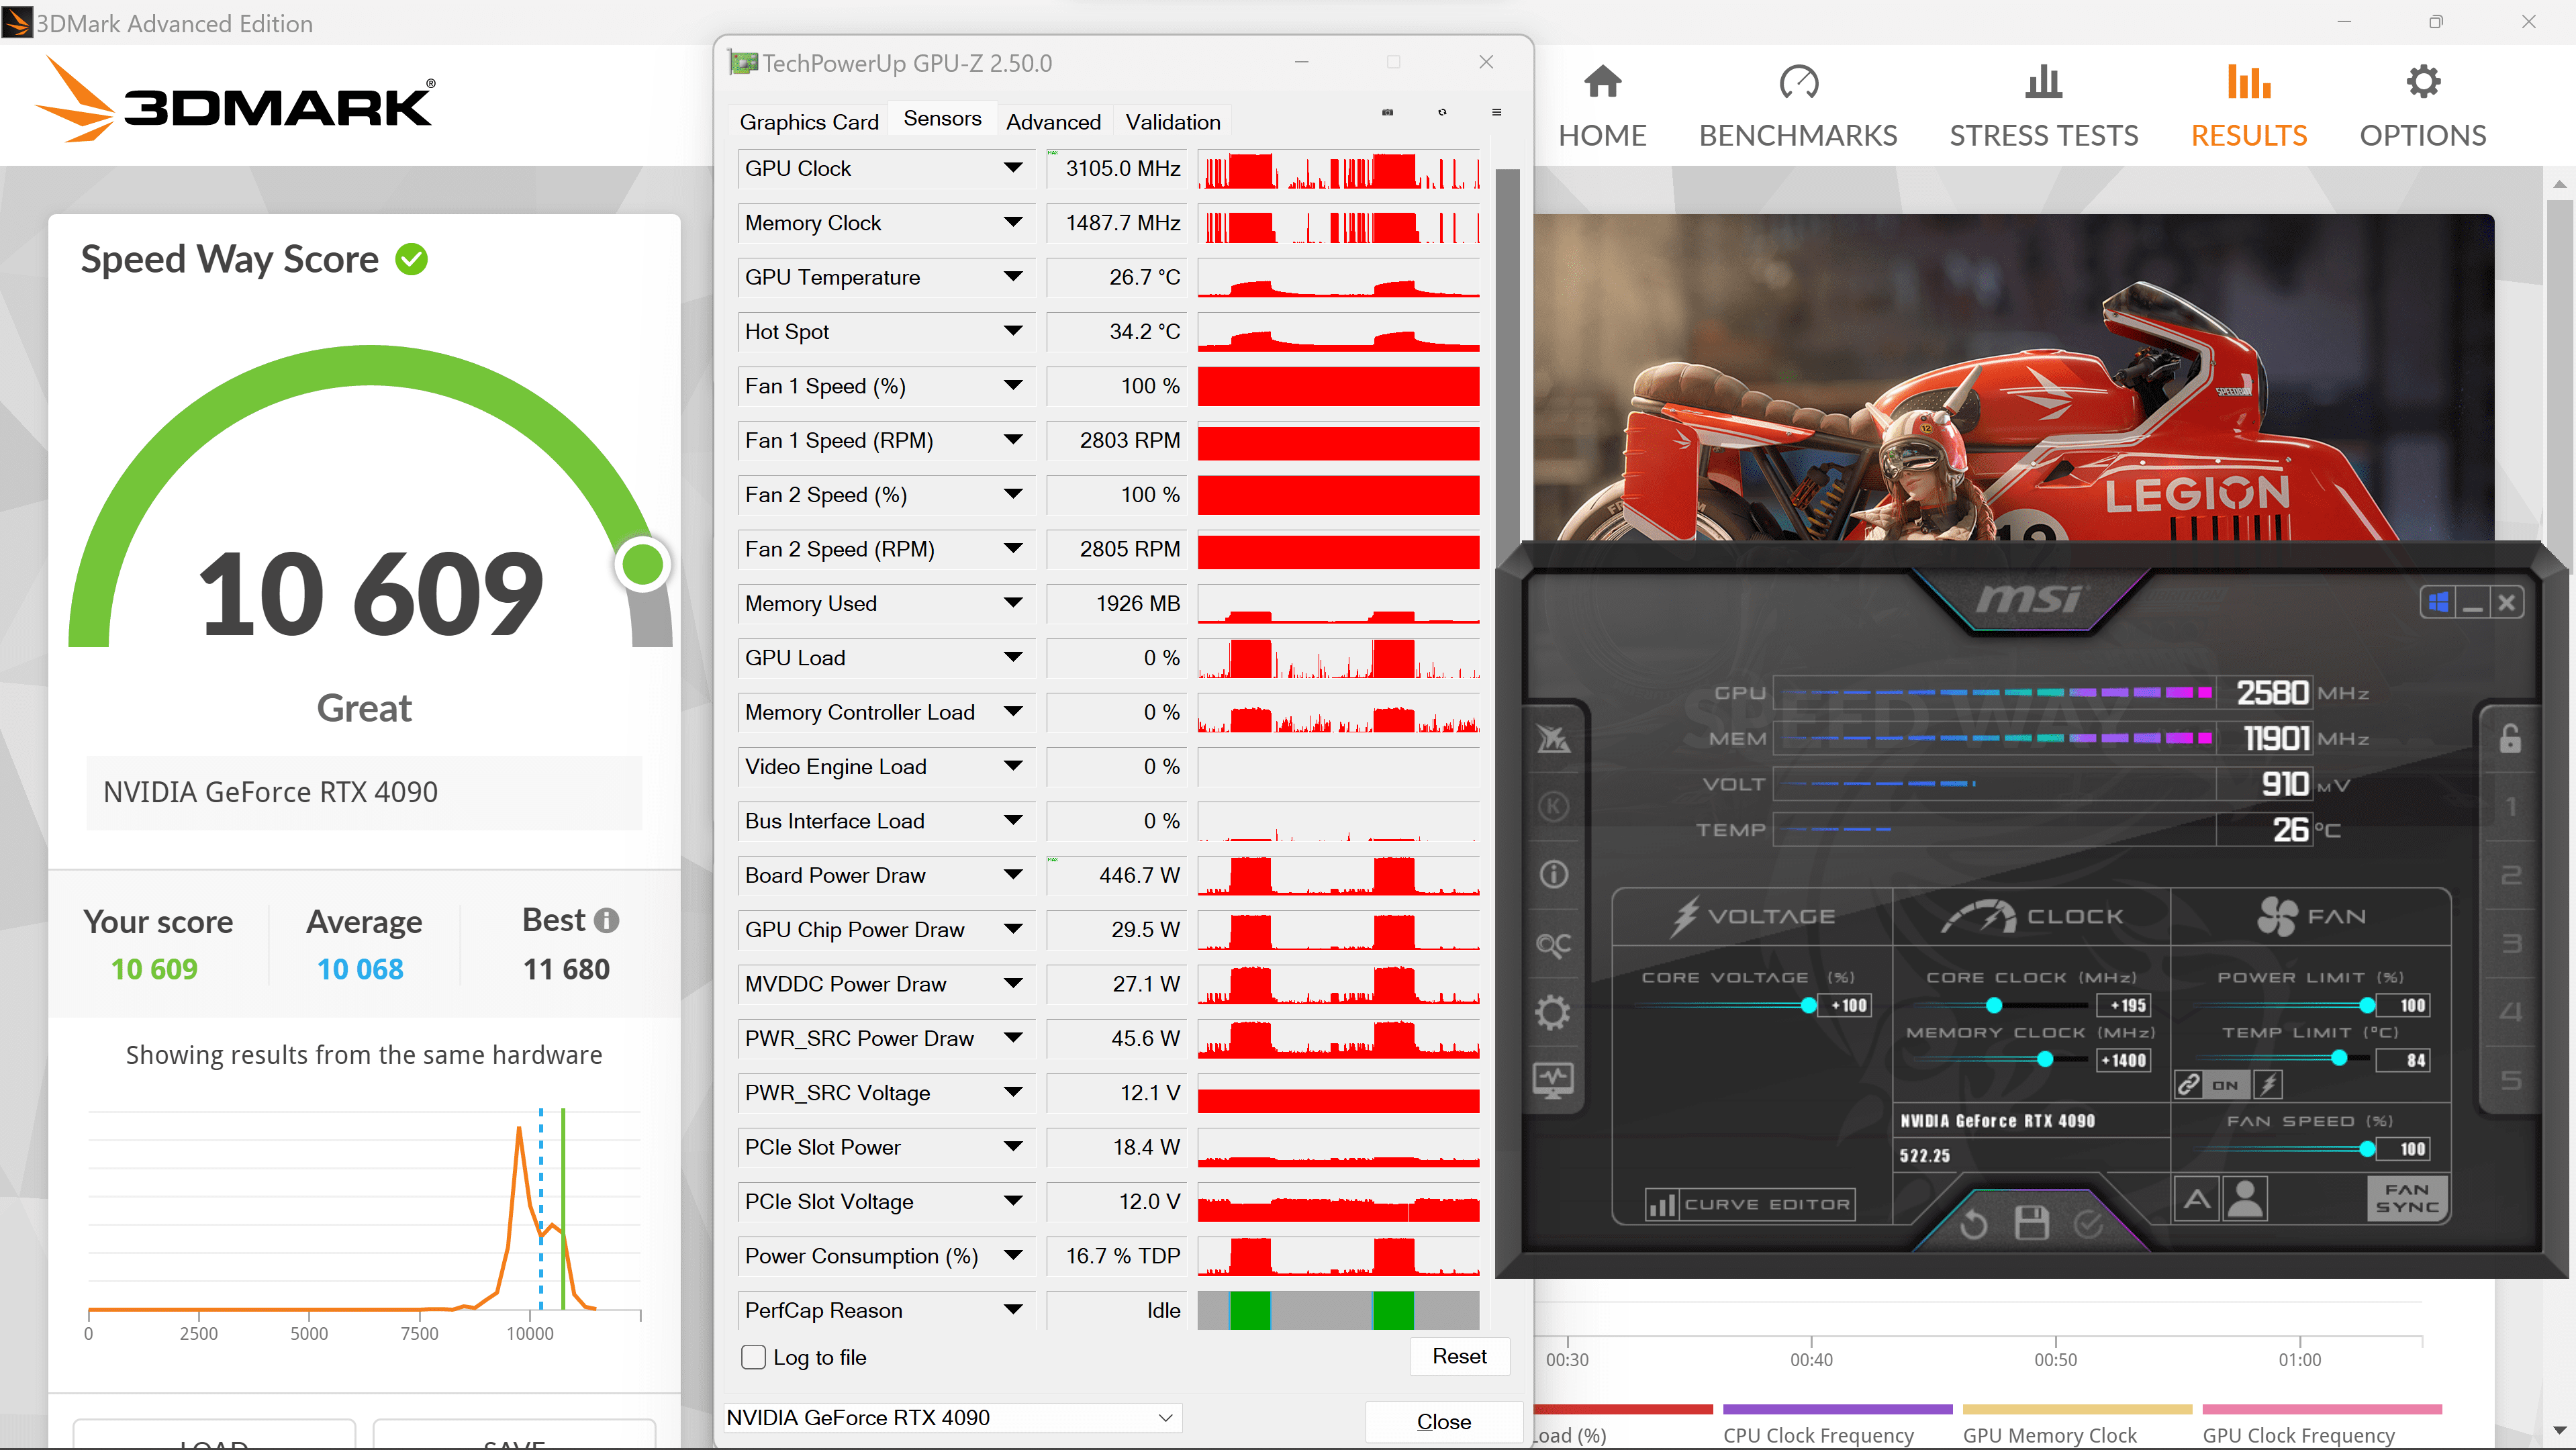The image size is (2576, 1450).
Task: Take a GPU-Z screenshot with the camera icon
Action: (x=1387, y=112)
